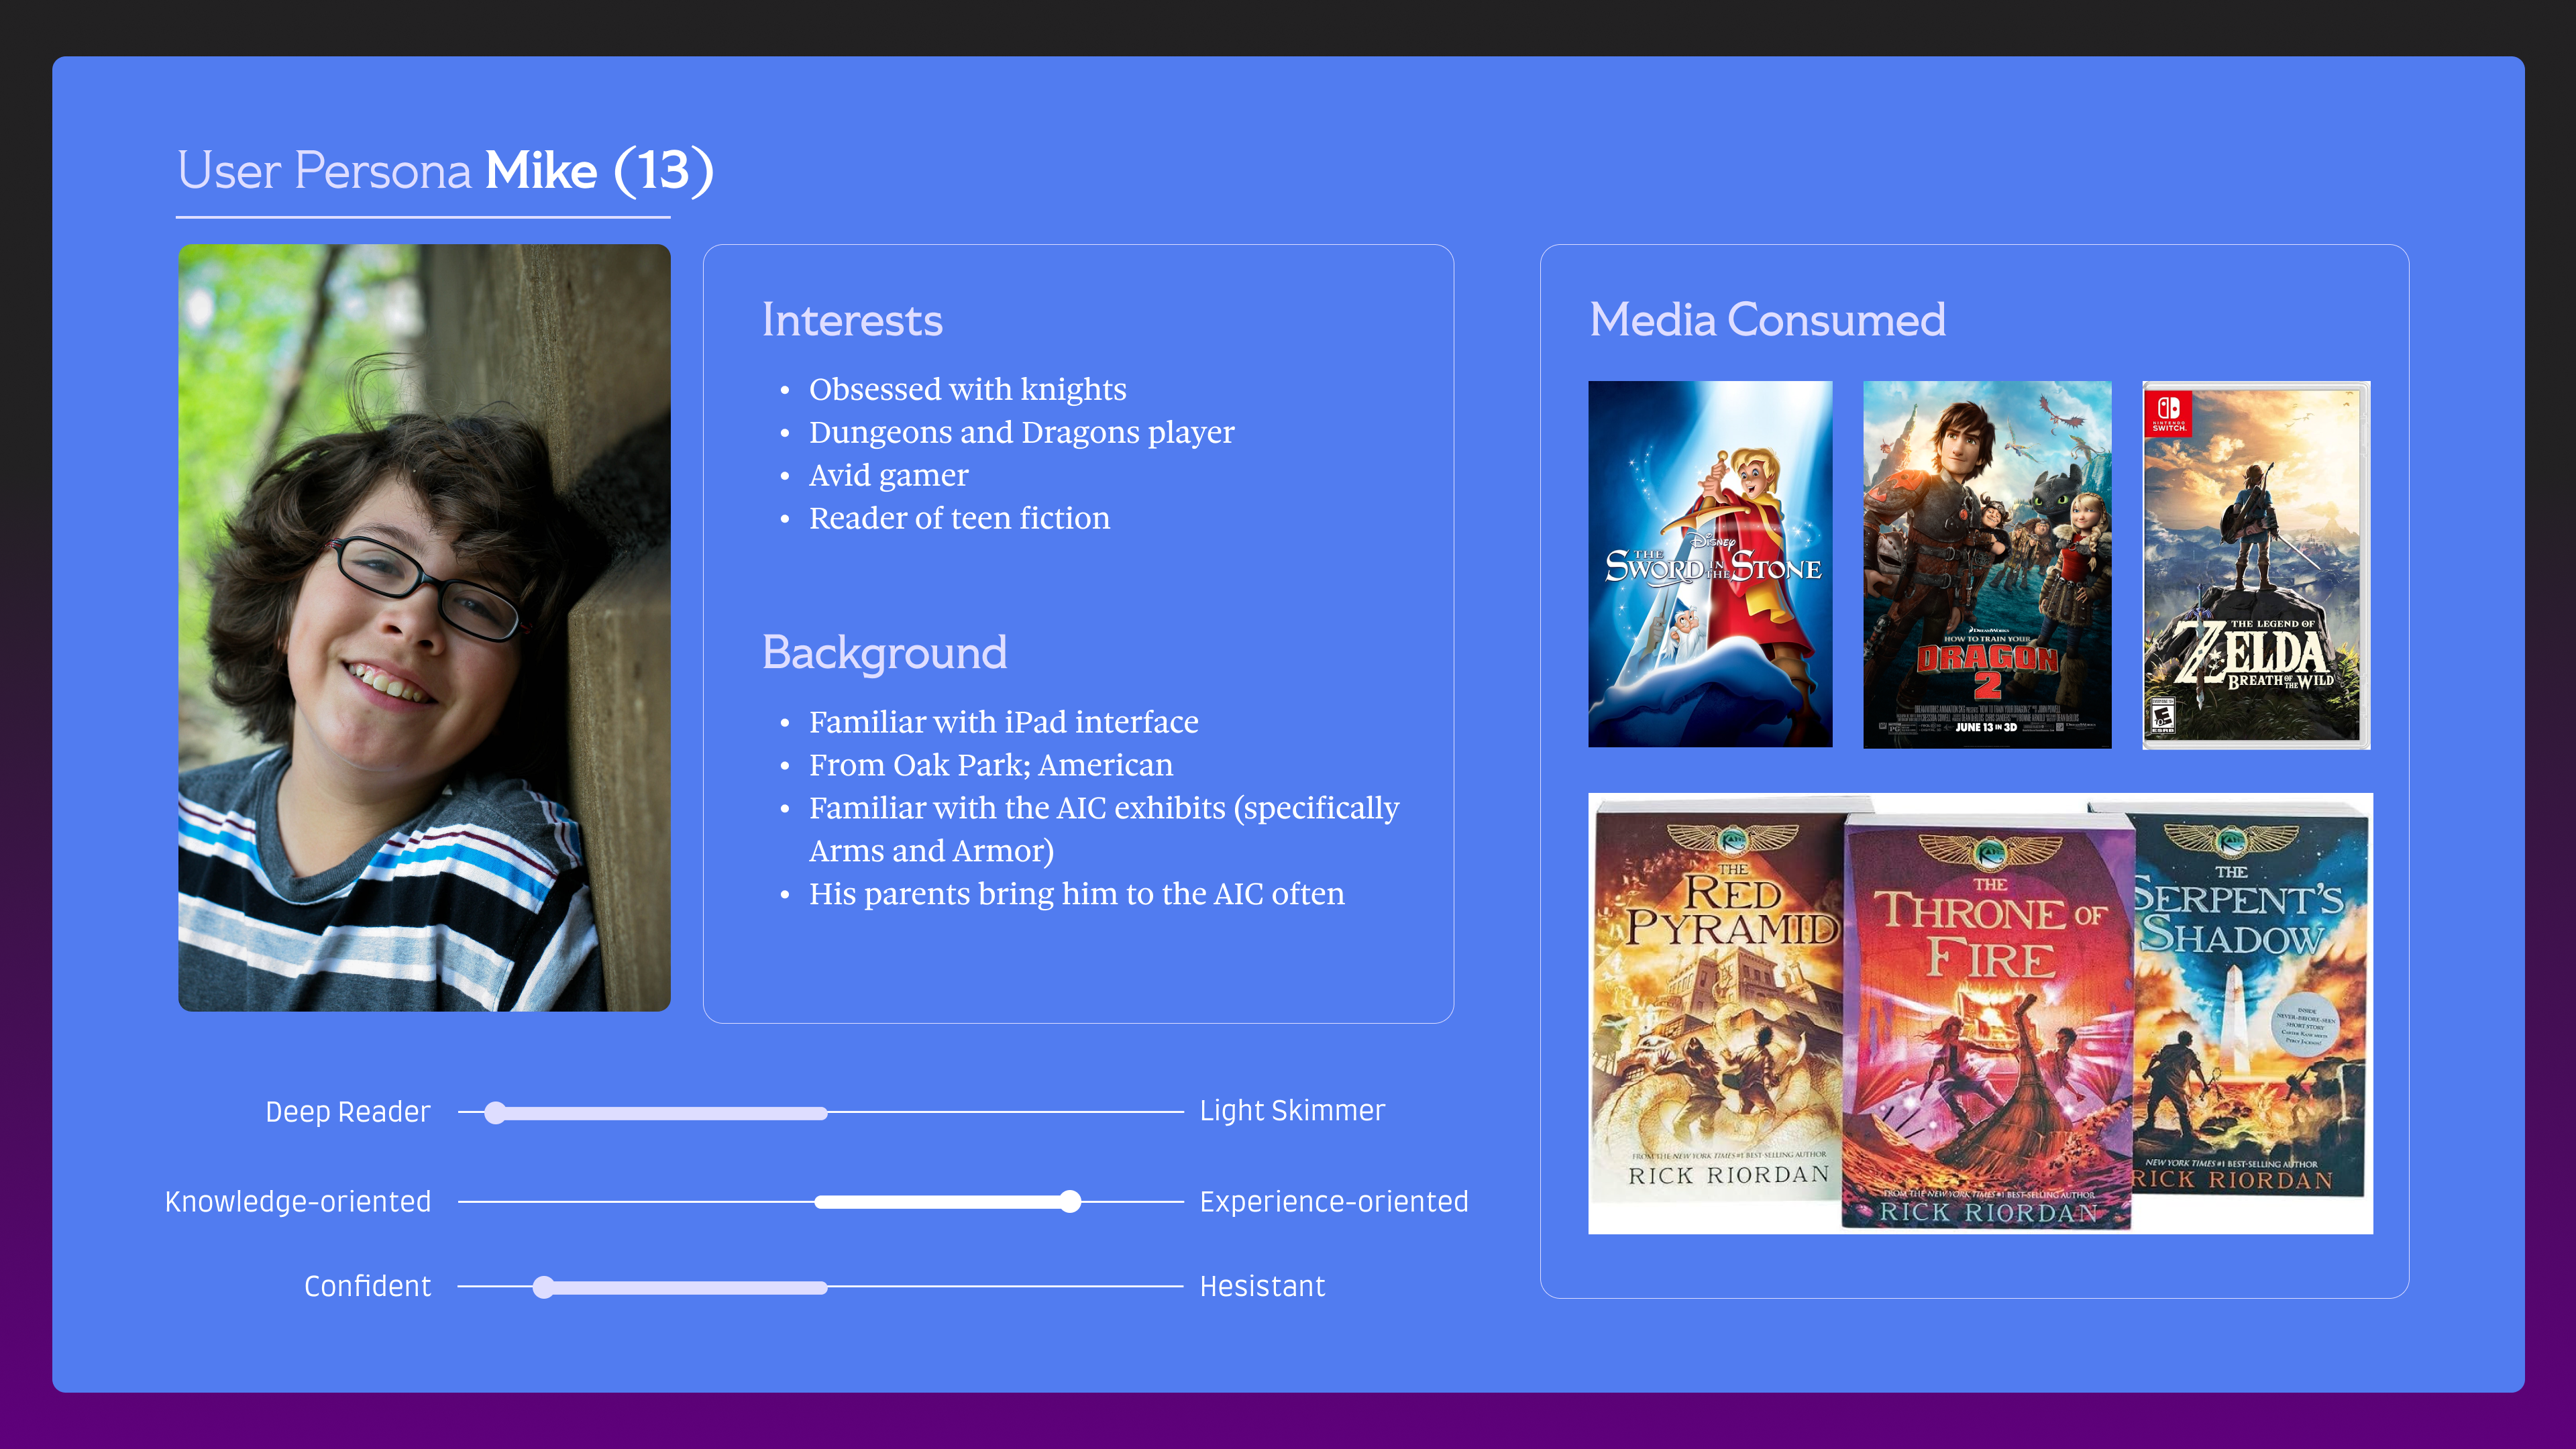
Task: Click the Knowledge-oriented slider handle
Action: pos(1070,1202)
